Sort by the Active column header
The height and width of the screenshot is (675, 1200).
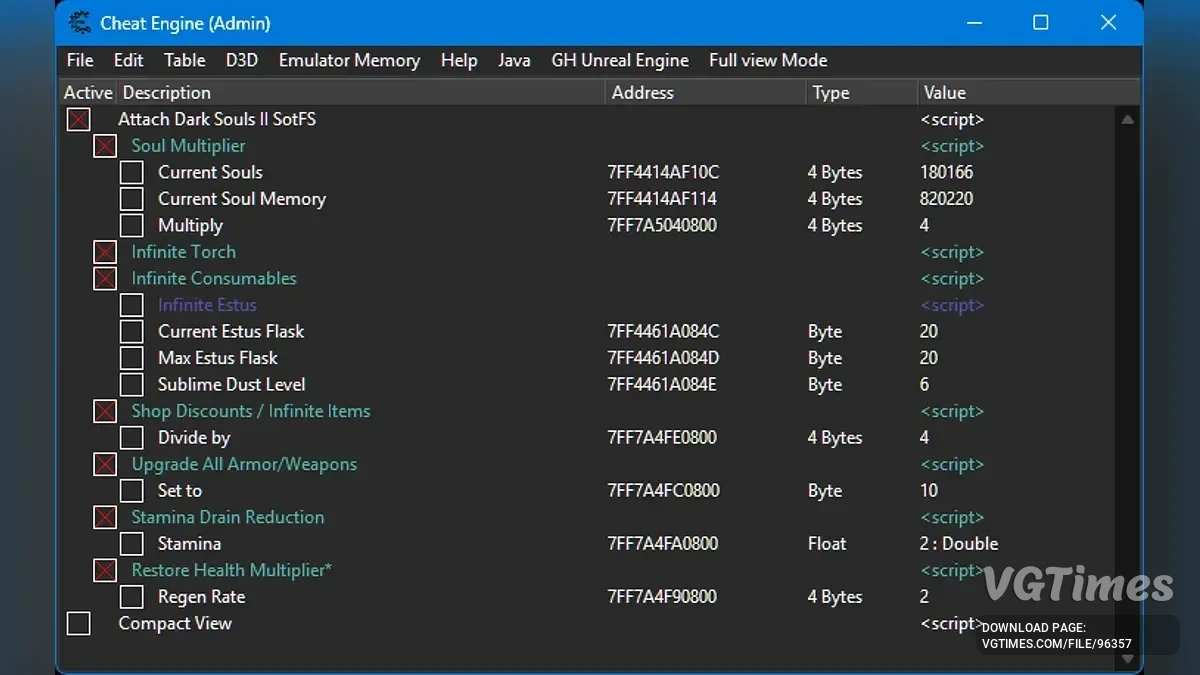pos(88,93)
